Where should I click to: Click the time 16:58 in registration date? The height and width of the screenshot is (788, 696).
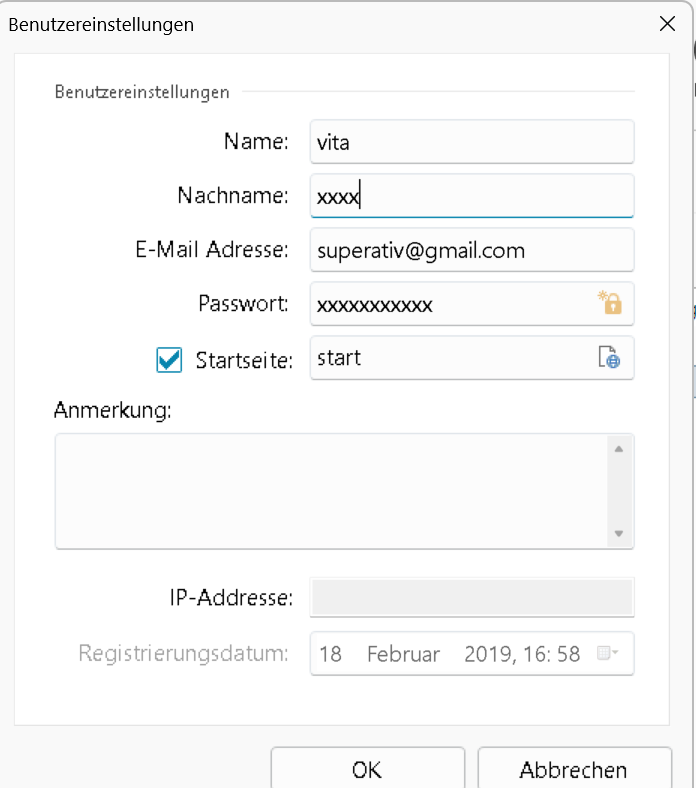point(552,654)
